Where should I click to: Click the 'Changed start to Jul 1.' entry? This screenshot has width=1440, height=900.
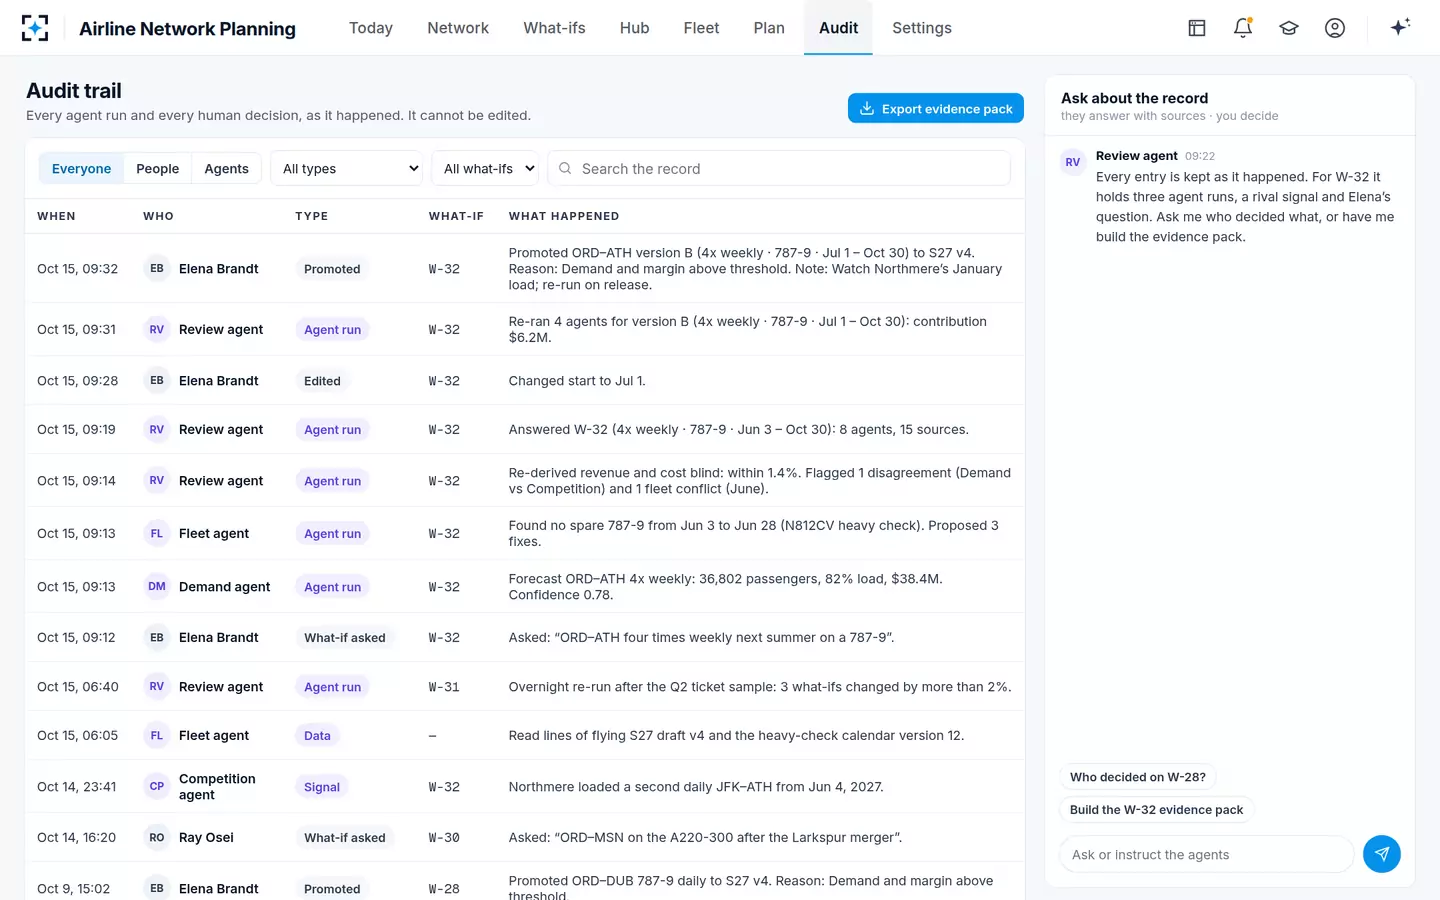pyautogui.click(x=577, y=381)
